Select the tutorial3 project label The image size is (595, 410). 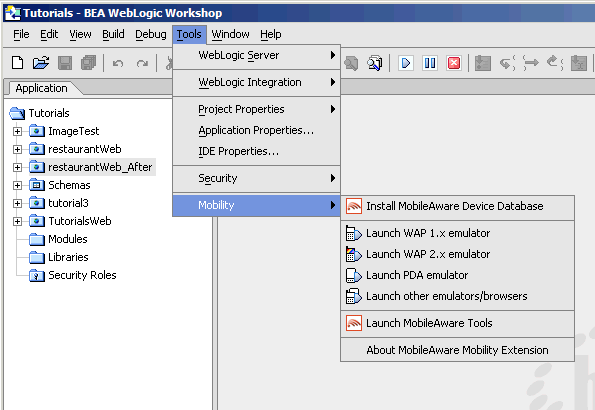[68, 203]
